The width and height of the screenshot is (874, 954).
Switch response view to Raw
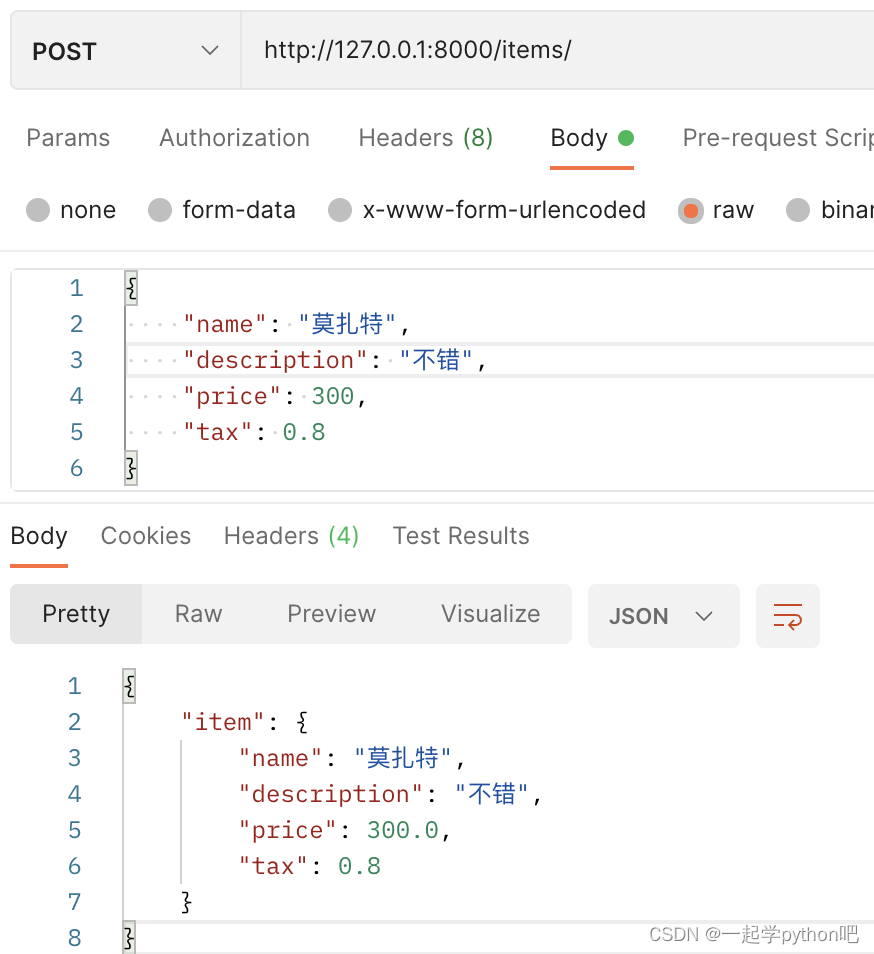pos(198,614)
